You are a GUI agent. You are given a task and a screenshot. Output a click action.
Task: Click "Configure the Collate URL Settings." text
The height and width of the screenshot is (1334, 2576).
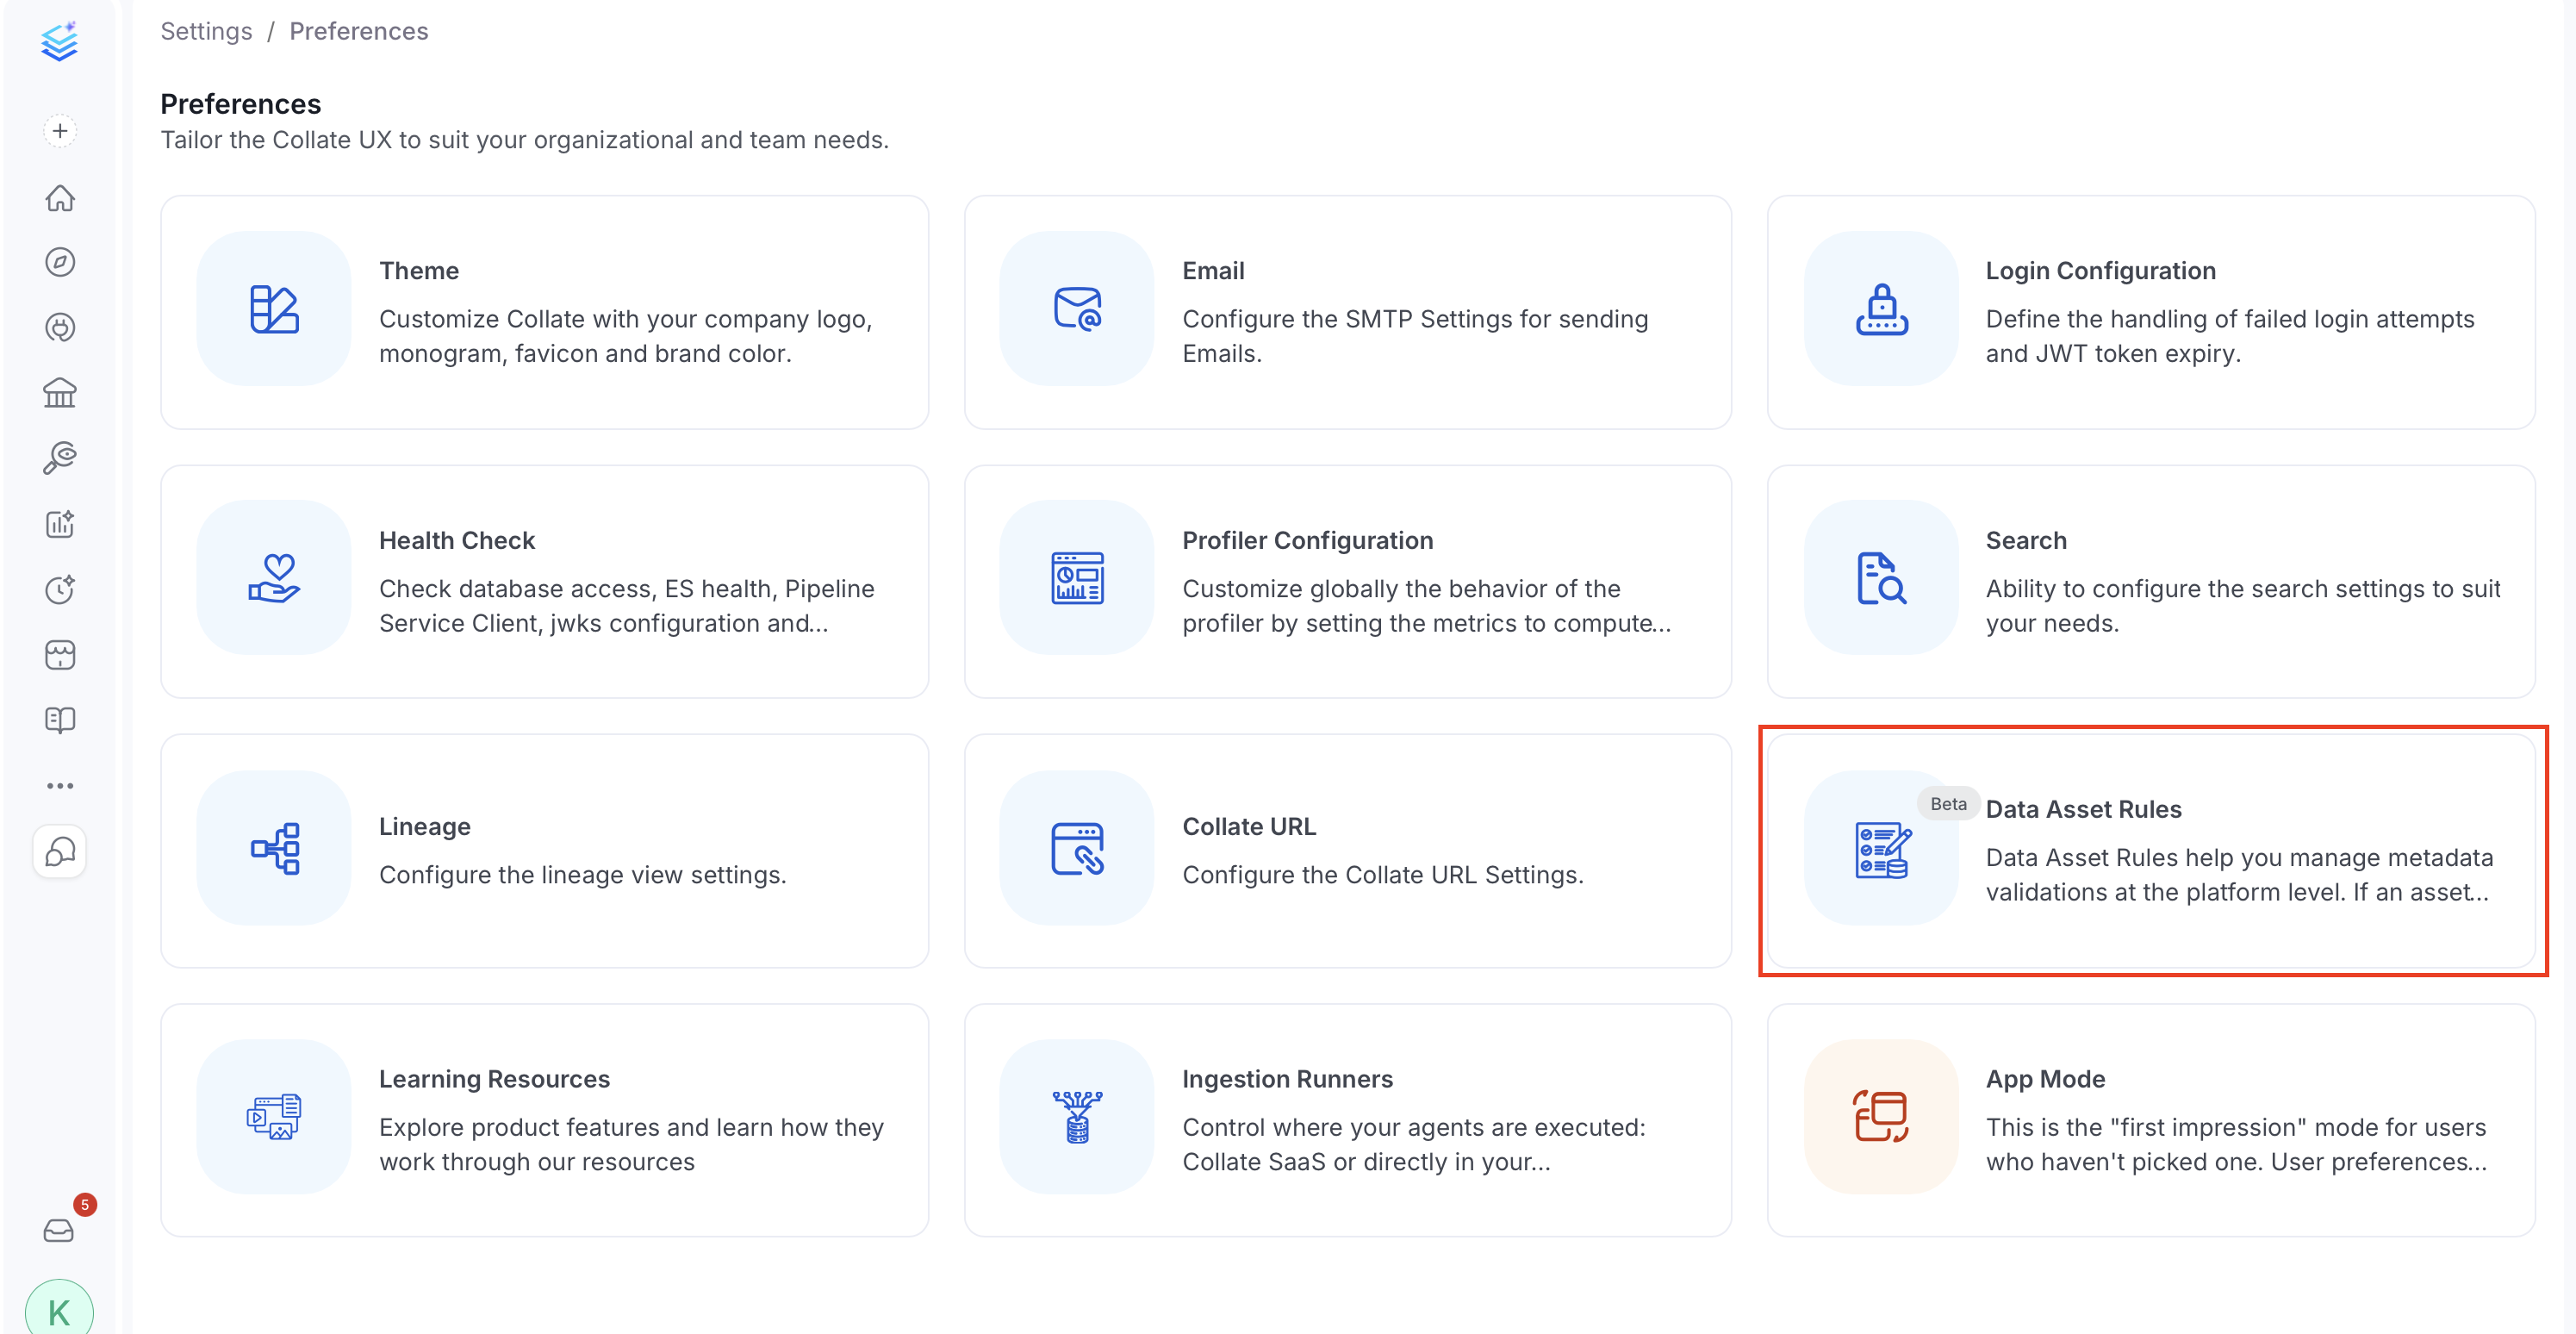coord(1382,875)
